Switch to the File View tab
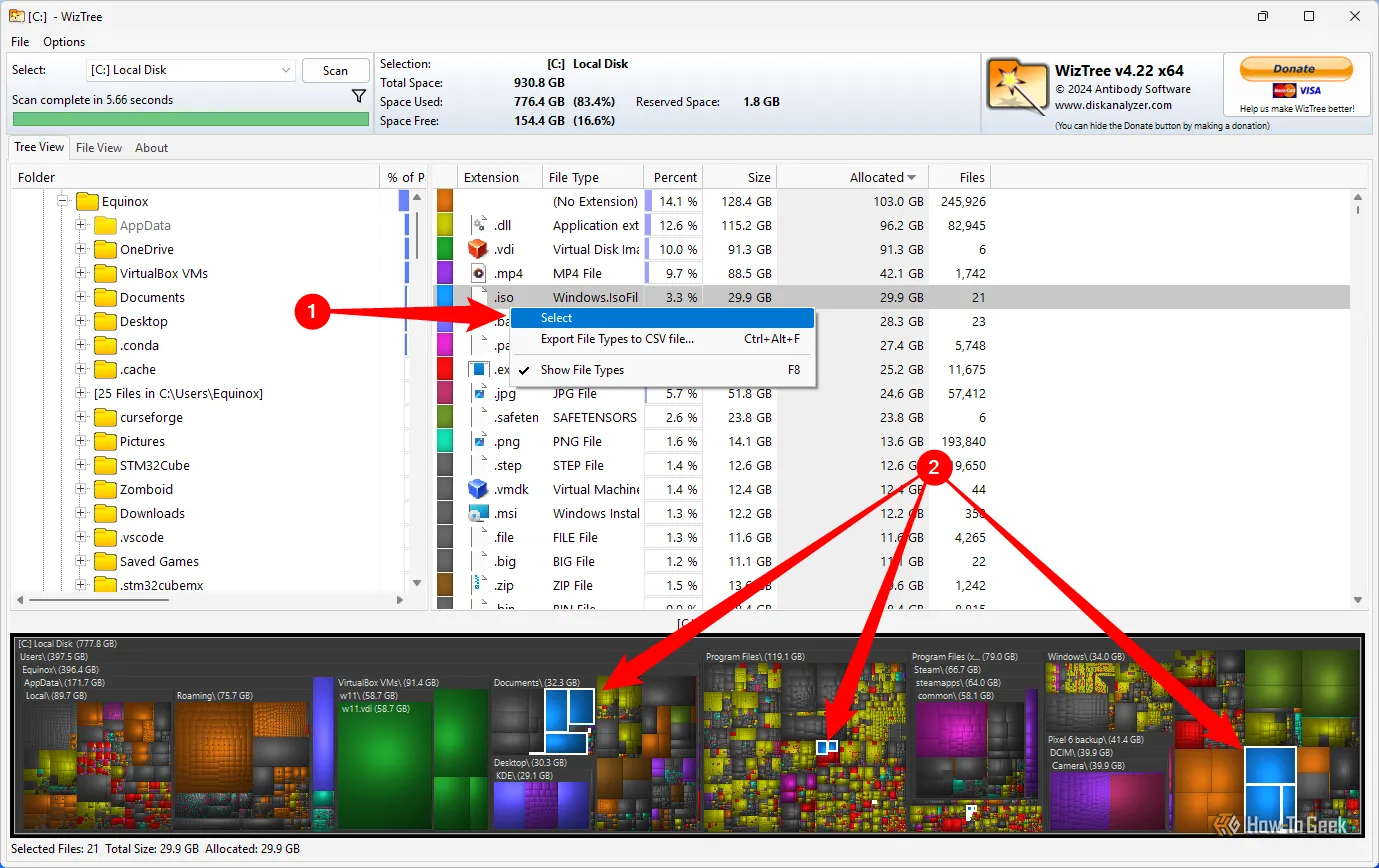The width and height of the screenshot is (1379, 868). pyautogui.click(x=99, y=148)
